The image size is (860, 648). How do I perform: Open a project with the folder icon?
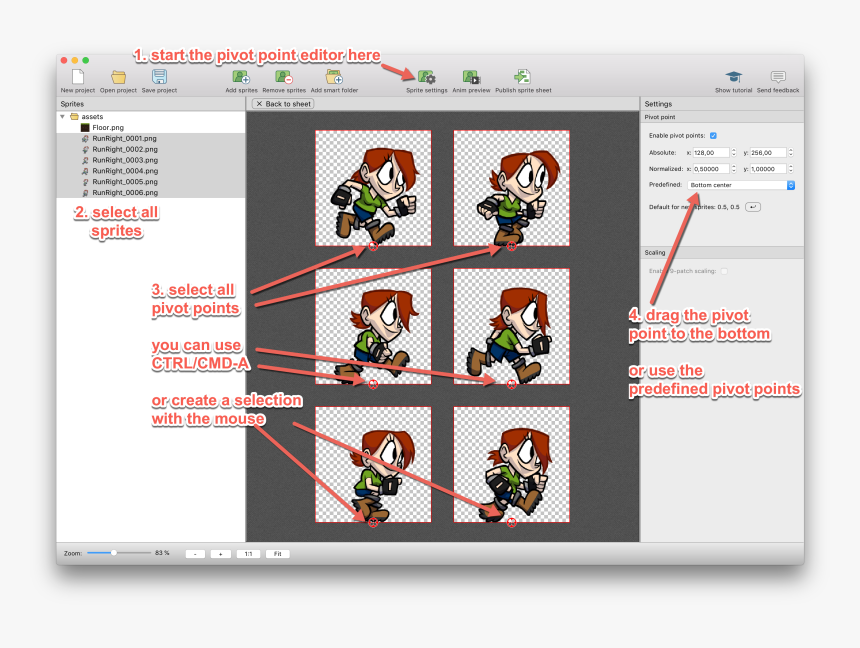click(x=118, y=77)
